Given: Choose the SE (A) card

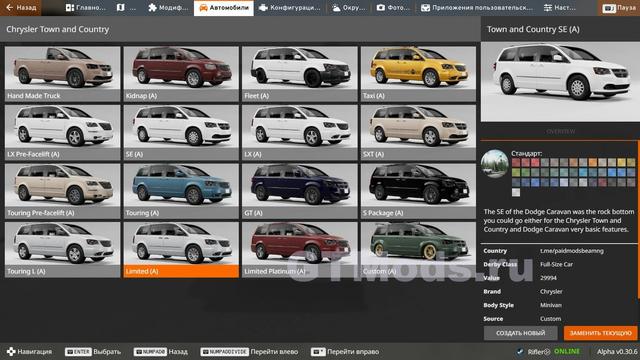Looking at the screenshot, I should [181, 132].
